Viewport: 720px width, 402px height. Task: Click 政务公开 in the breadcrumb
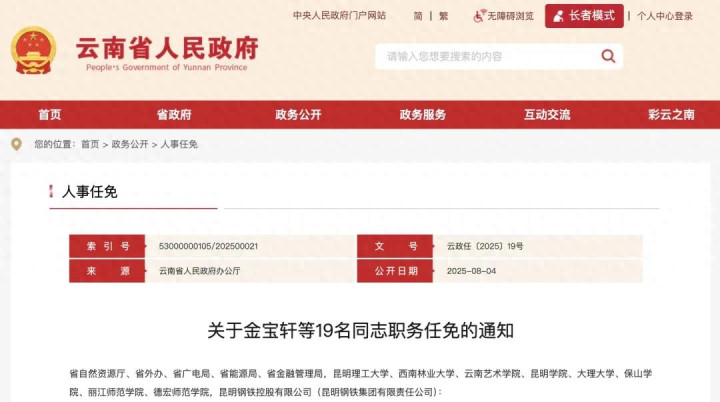pos(130,144)
